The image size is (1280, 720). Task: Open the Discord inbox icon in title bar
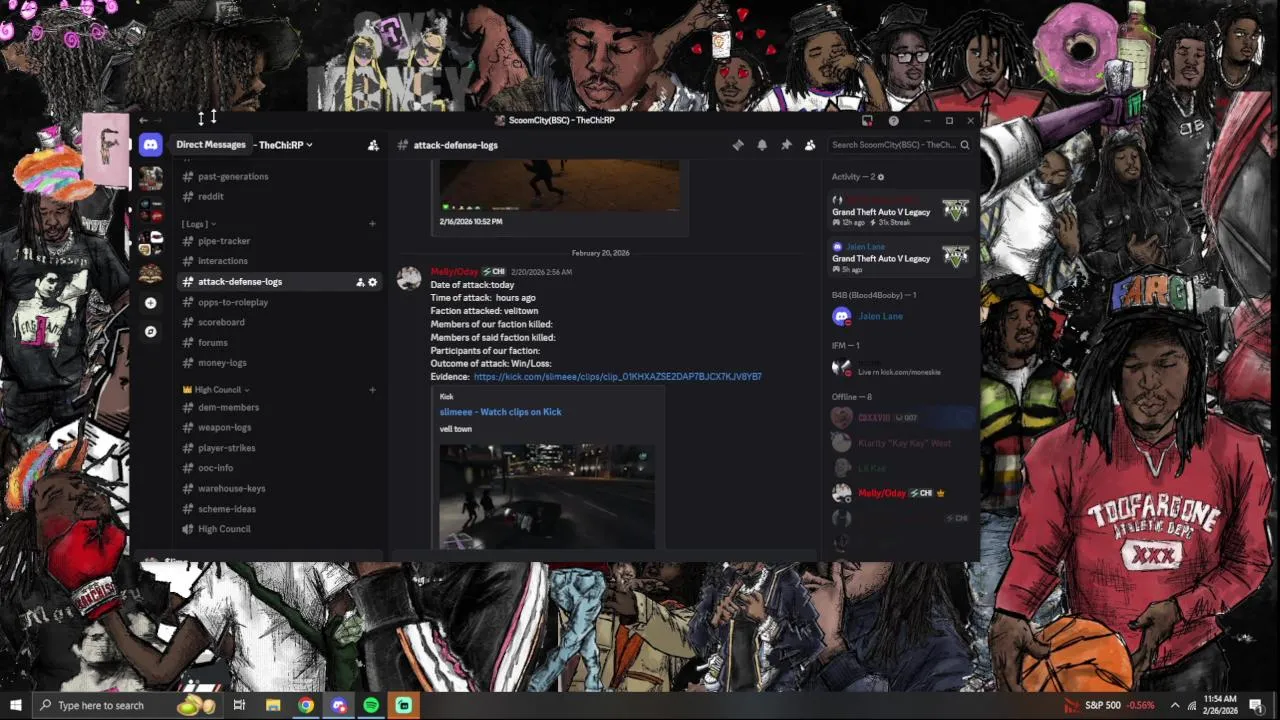click(867, 121)
